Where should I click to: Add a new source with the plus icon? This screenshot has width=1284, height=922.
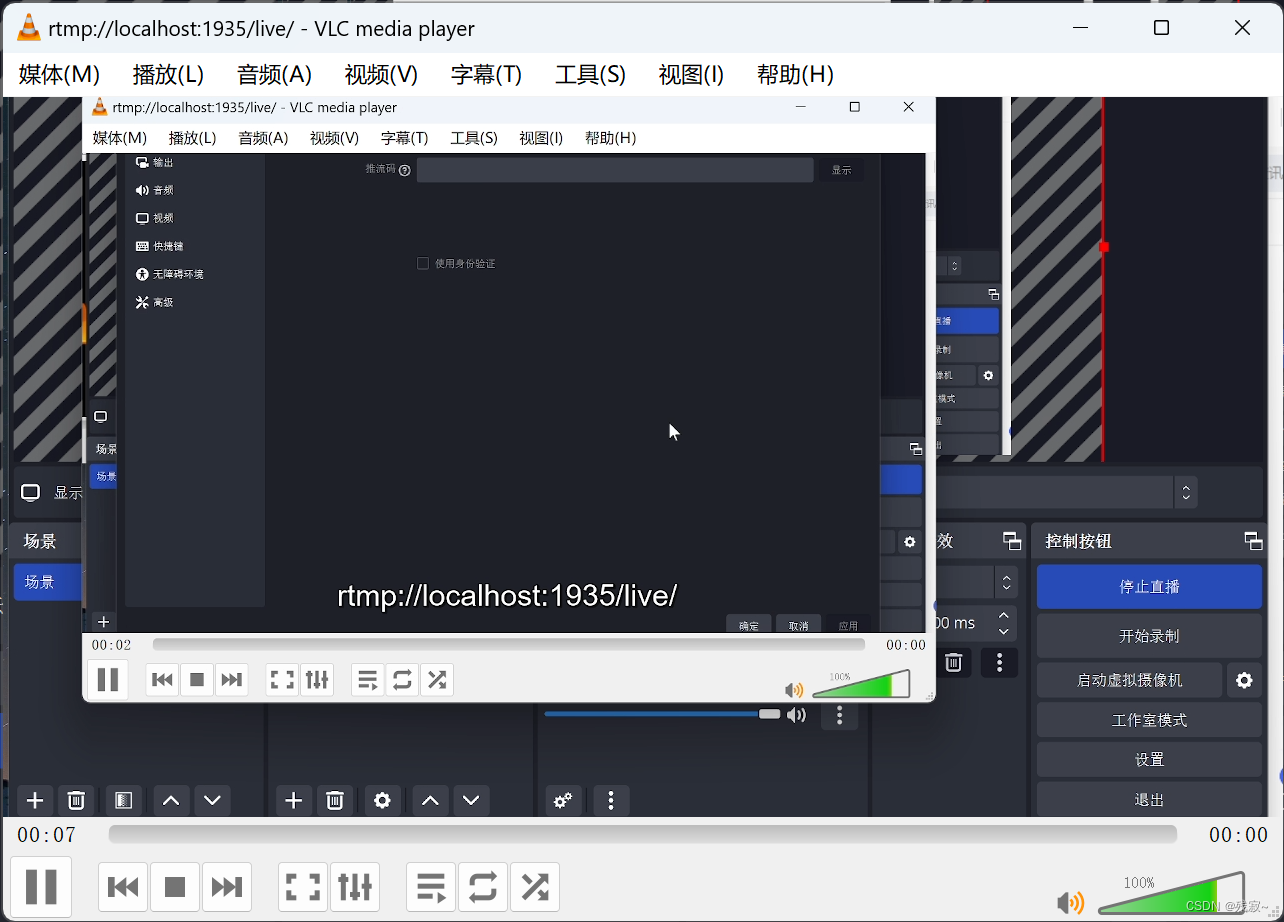293,800
